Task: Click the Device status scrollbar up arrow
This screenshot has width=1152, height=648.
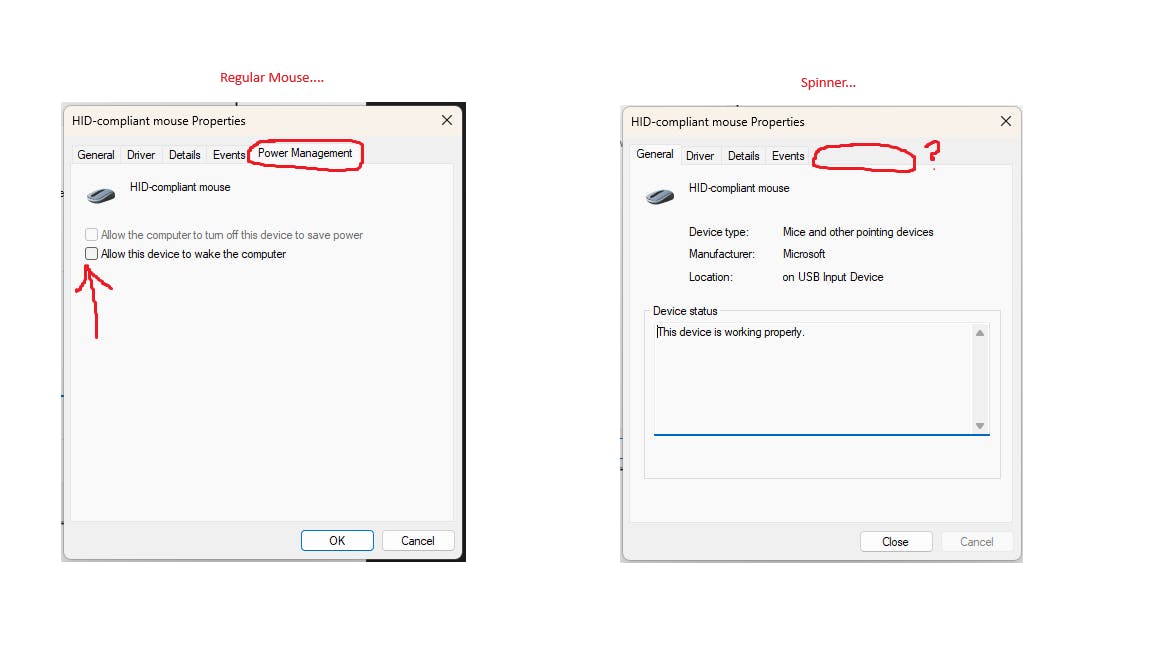Action: coord(980,333)
